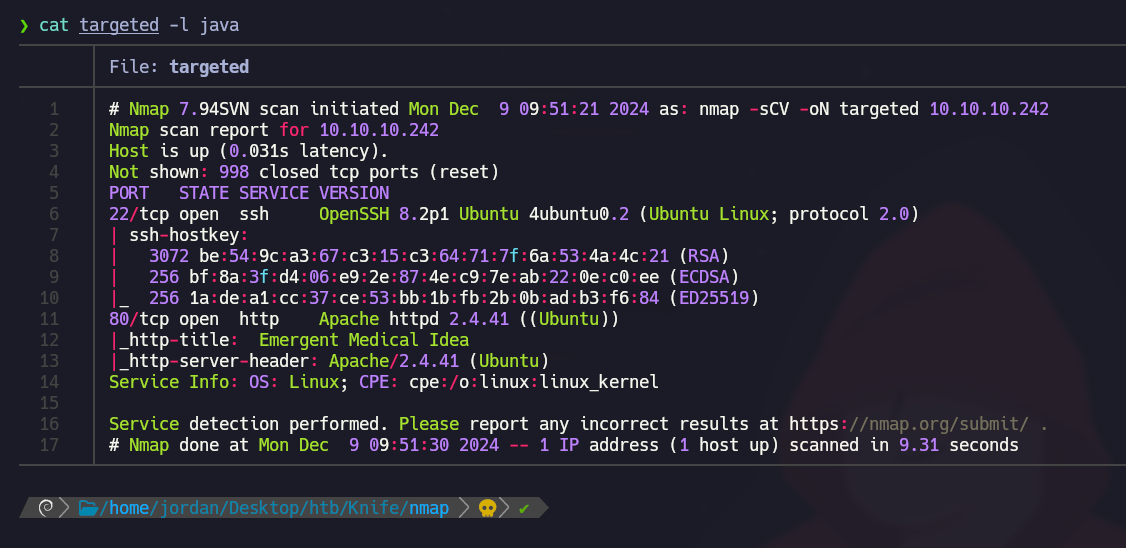The width and height of the screenshot is (1126, 548).
Task: Click the 'Emergent Medical Idea' http-title text
Action: click(364, 340)
